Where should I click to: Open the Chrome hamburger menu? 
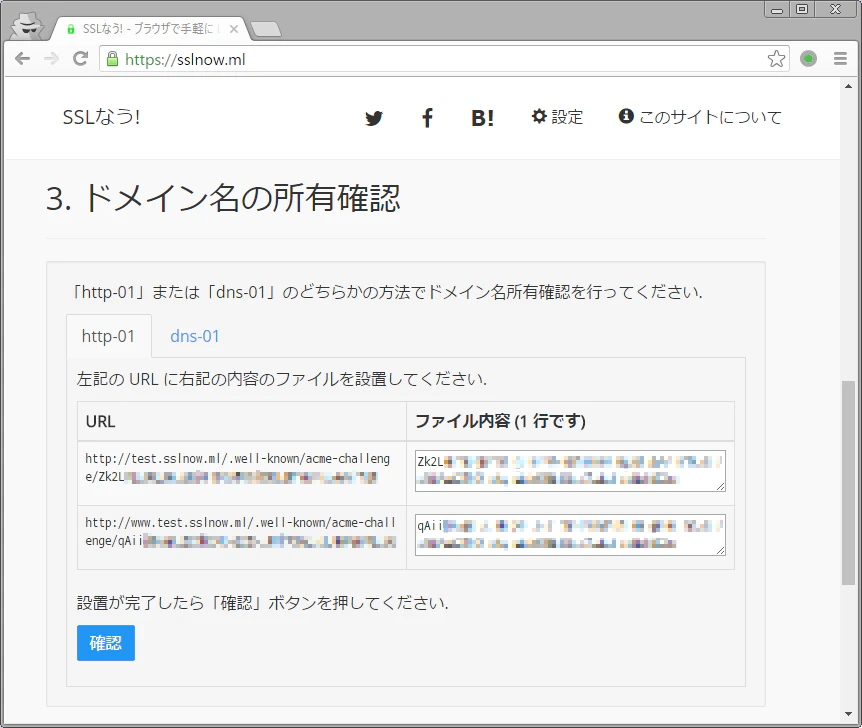840,58
